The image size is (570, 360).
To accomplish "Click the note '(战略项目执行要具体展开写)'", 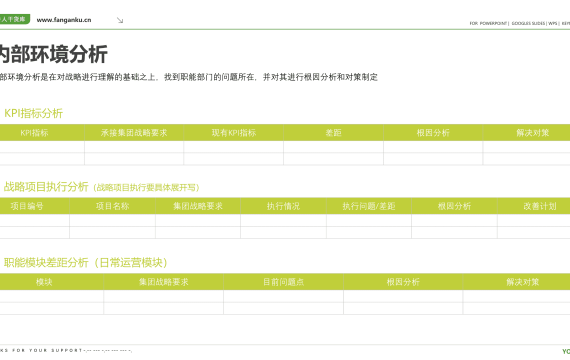I will 146,188.
